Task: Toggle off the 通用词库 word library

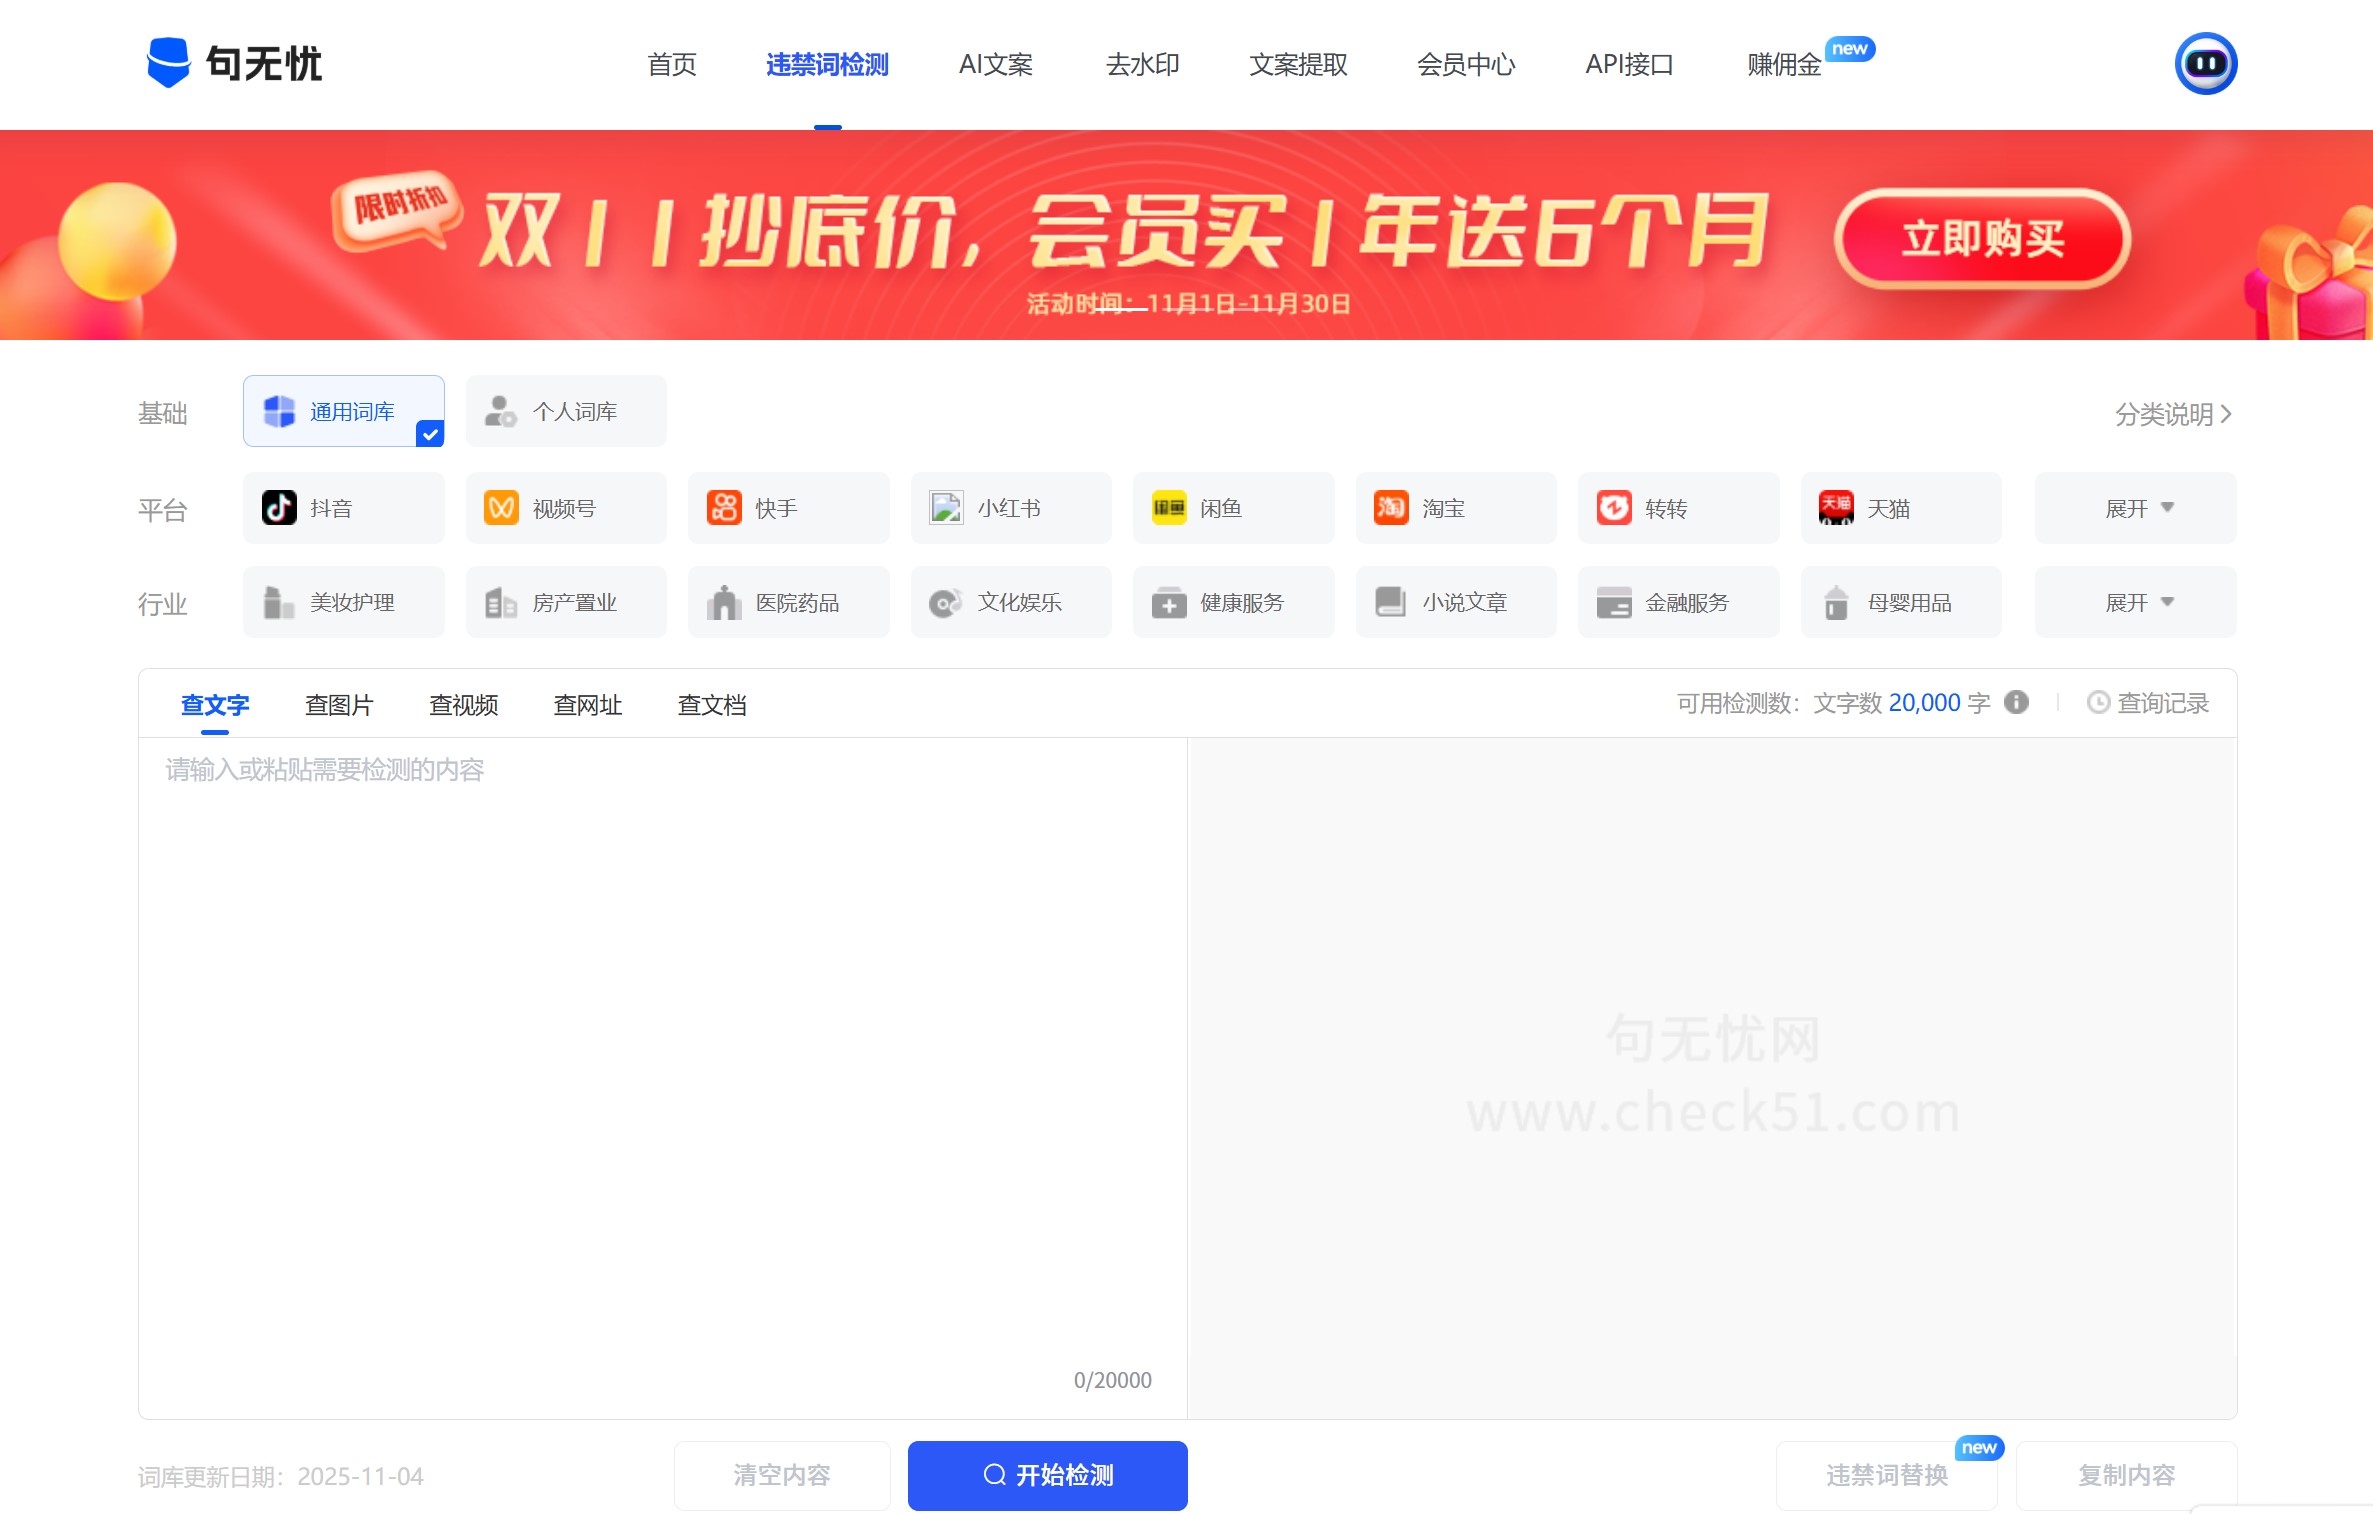Action: click(343, 410)
